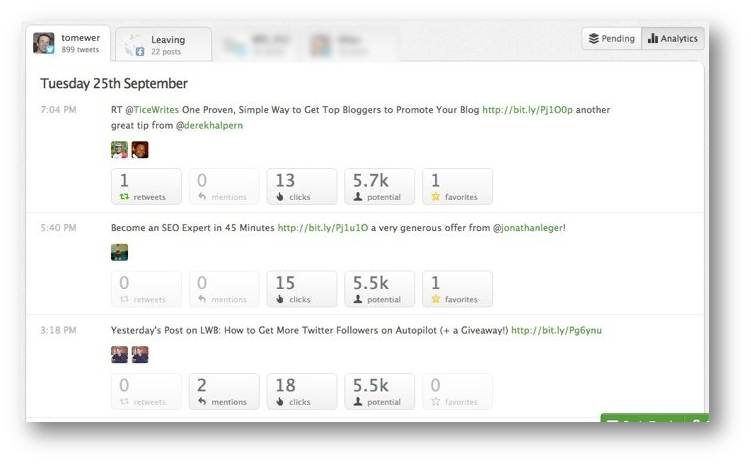Screen dimensions: 751x464
Task: Click the favorites star on the 5:40 PM tweet
Action: pos(435,299)
